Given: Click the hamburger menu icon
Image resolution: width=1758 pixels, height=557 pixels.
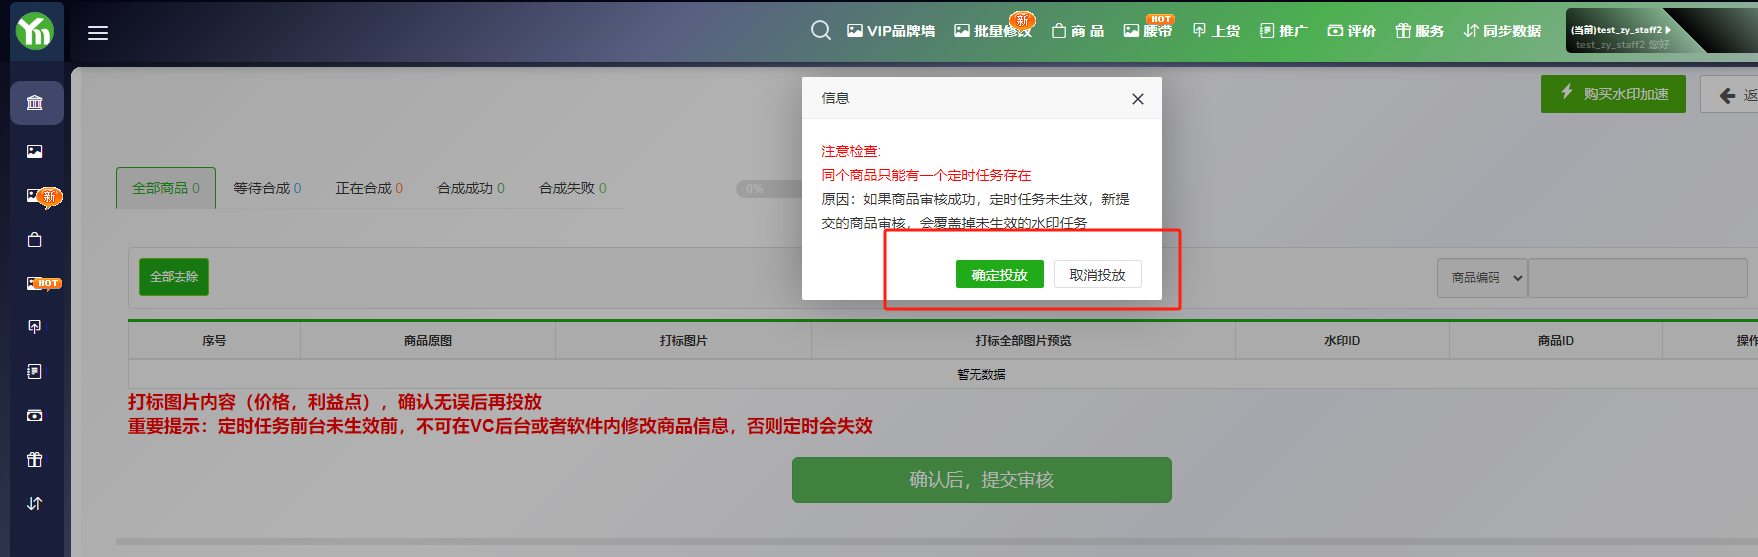Looking at the screenshot, I should pyautogui.click(x=98, y=33).
